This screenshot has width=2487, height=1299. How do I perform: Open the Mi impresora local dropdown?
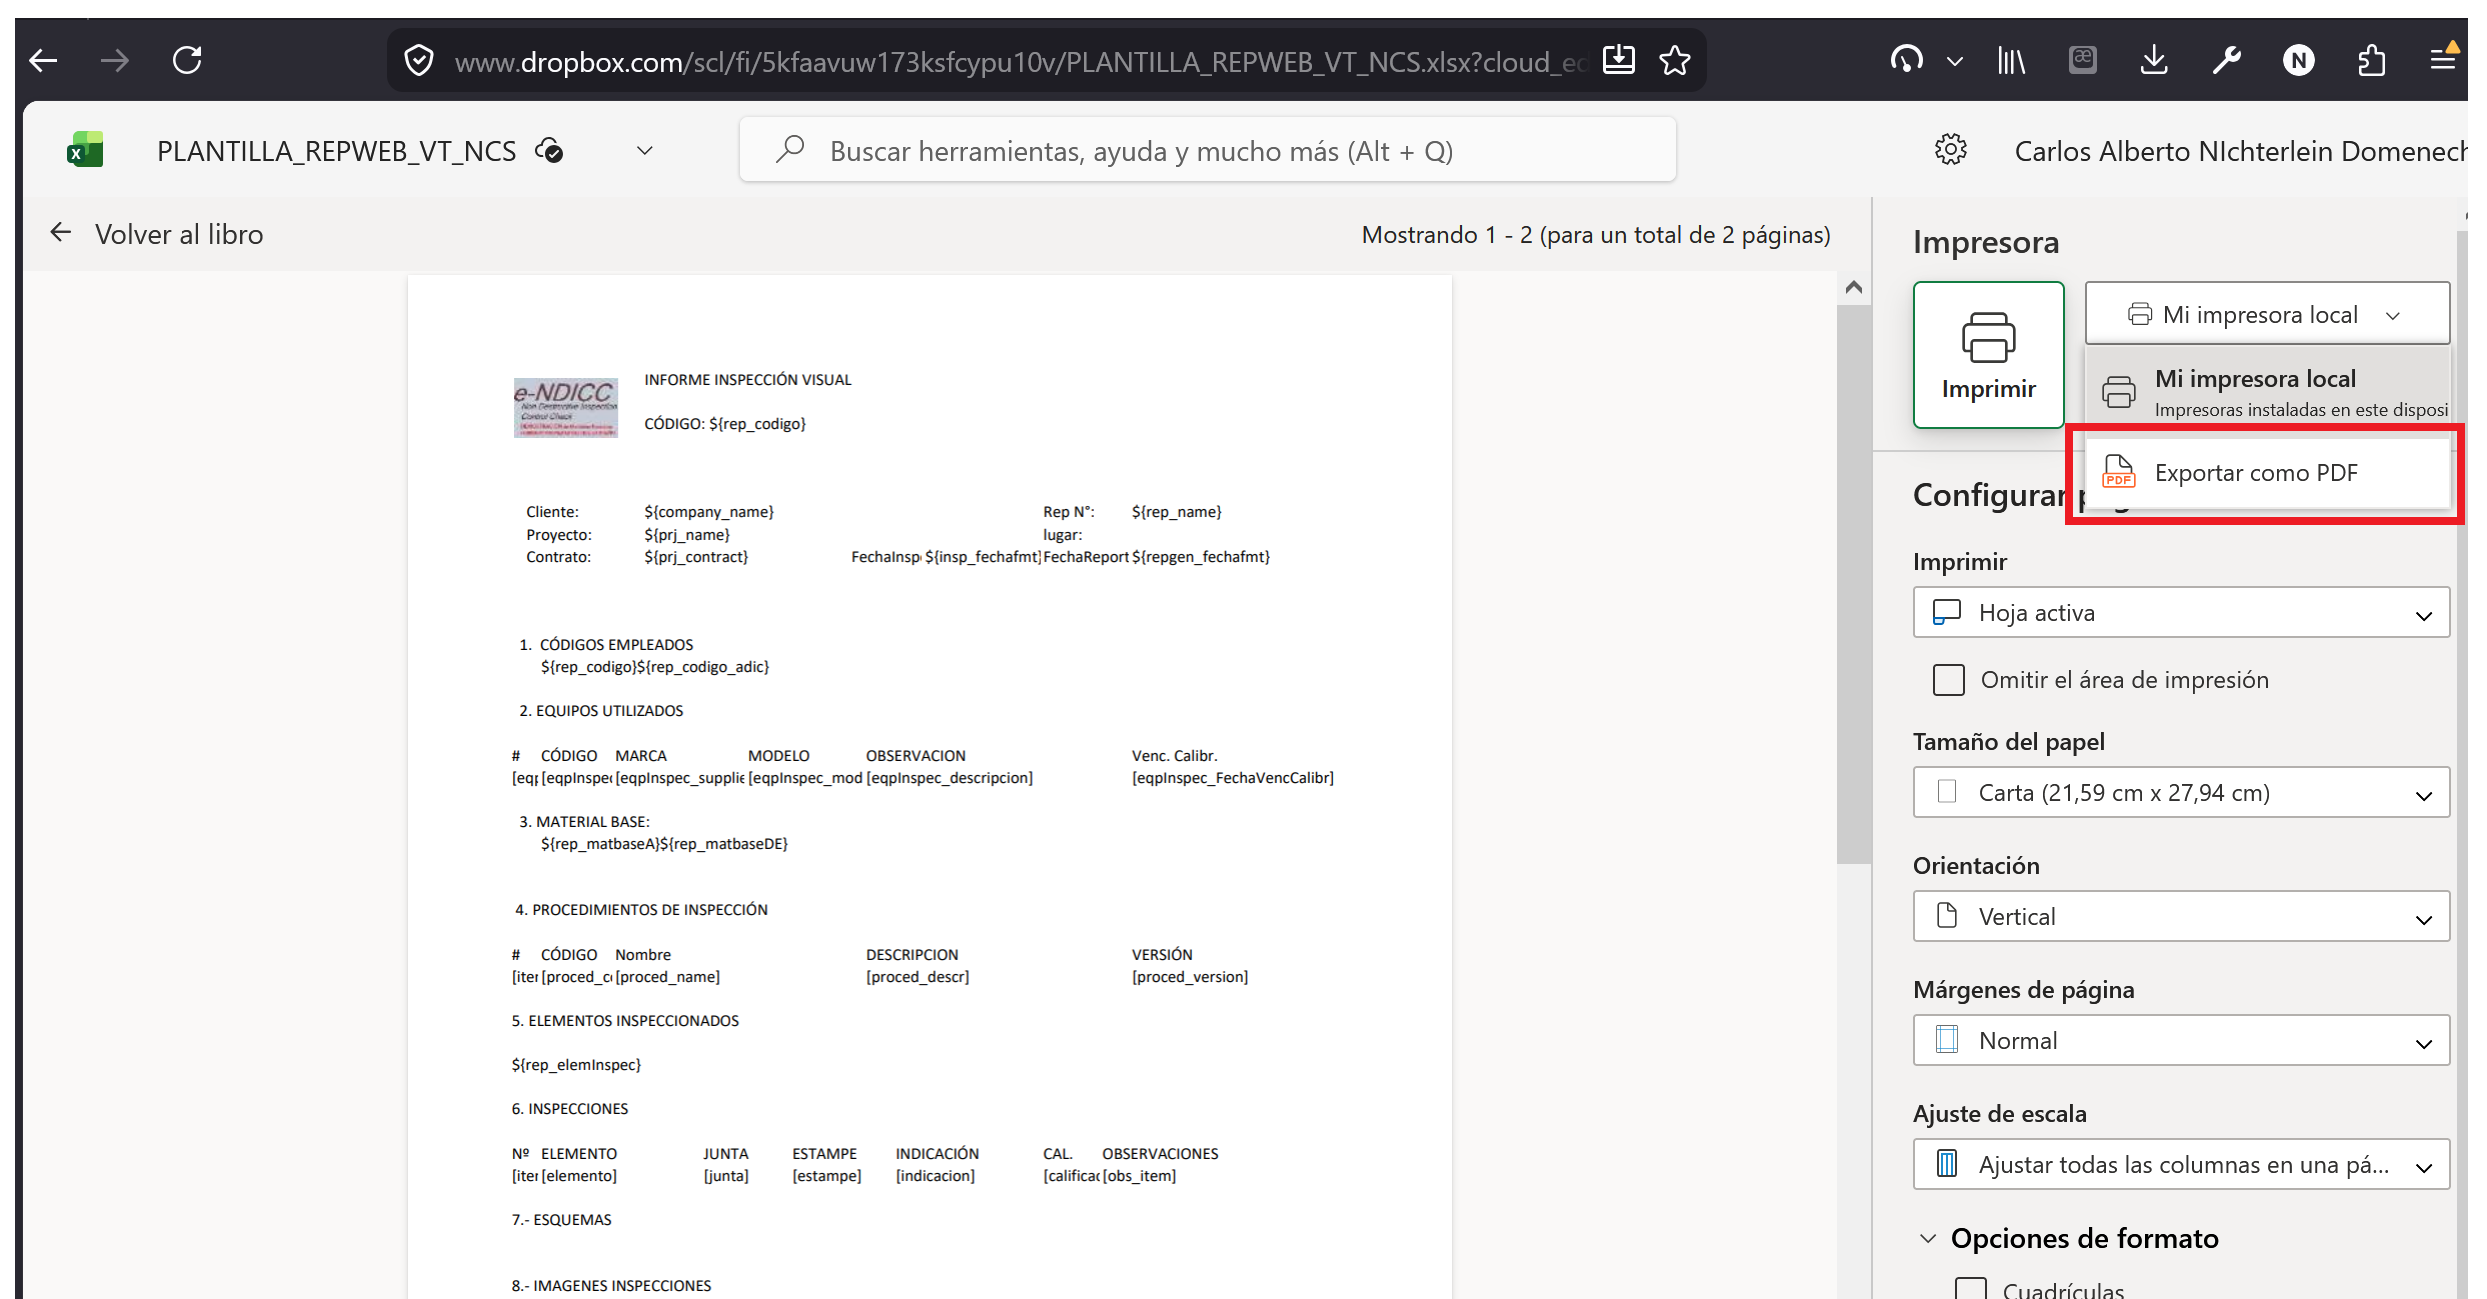pos(2267,314)
